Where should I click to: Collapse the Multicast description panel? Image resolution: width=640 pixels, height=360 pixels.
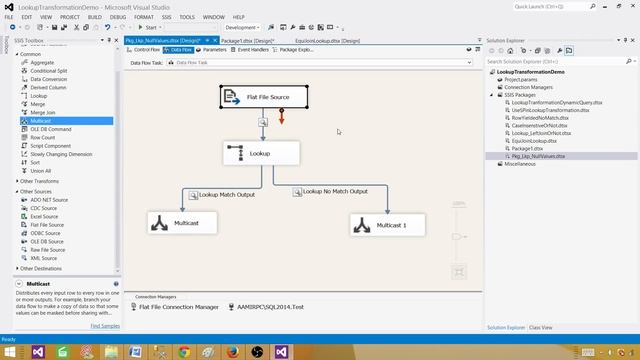(19, 284)
